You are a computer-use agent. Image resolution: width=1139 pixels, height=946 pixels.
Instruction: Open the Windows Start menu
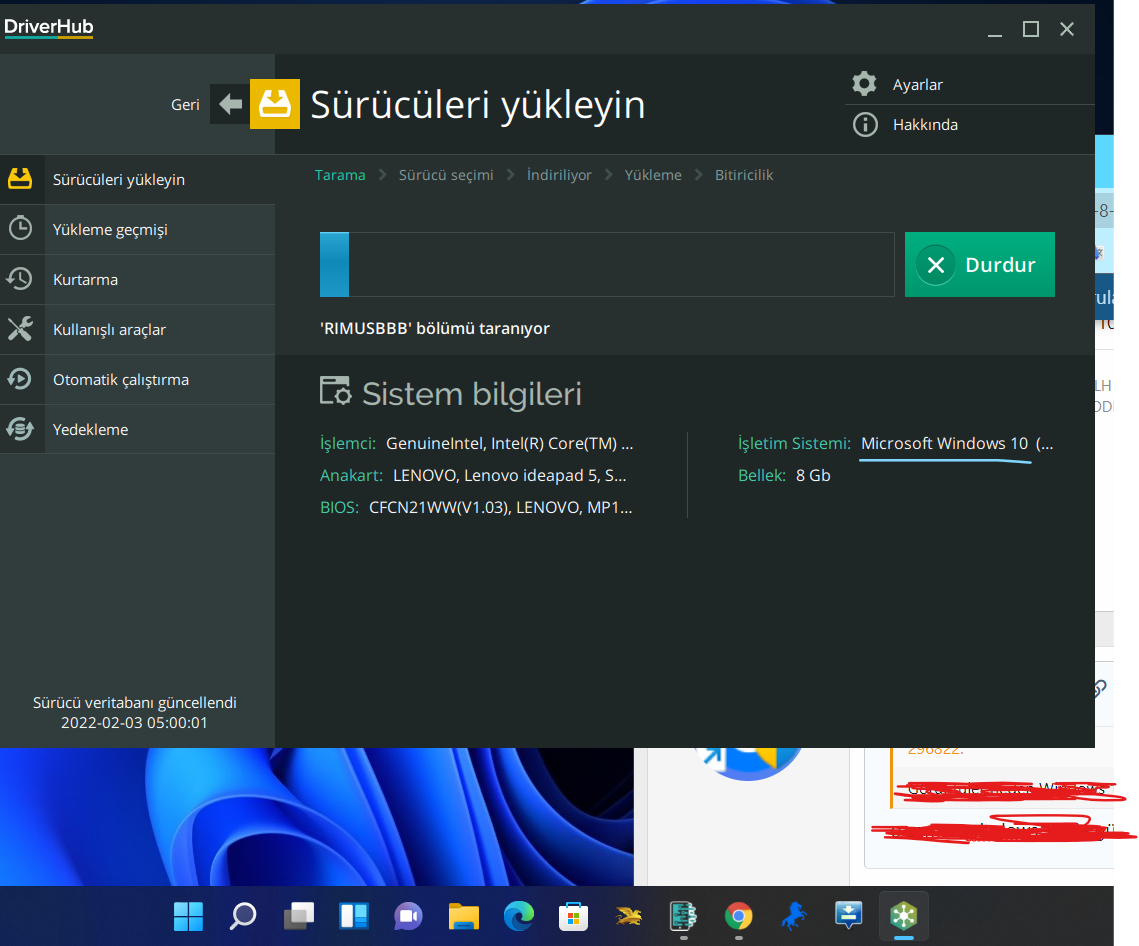click(189, 916)
